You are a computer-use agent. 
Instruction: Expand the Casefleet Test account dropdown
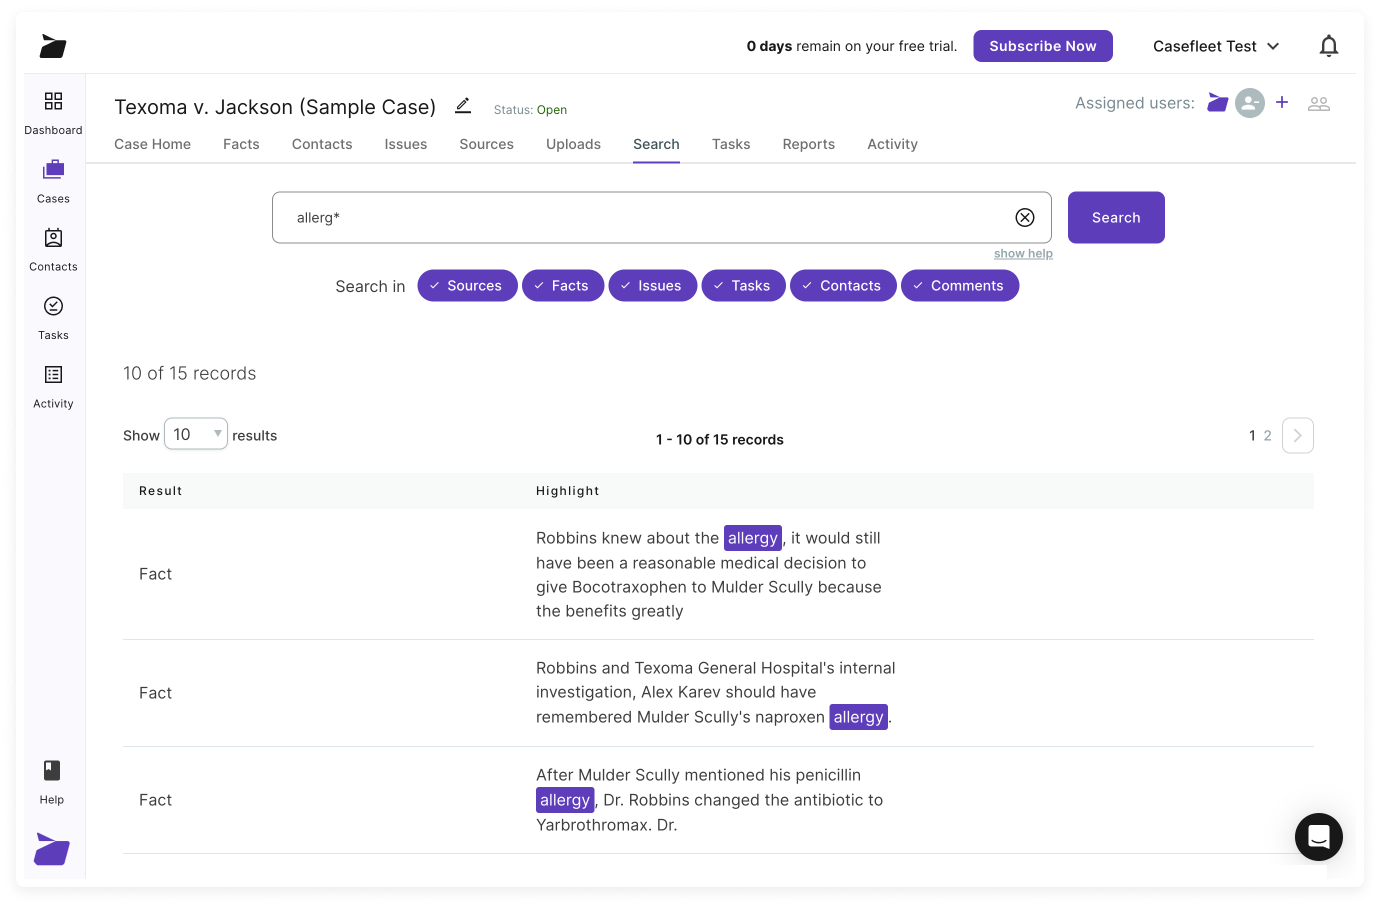1216,46
